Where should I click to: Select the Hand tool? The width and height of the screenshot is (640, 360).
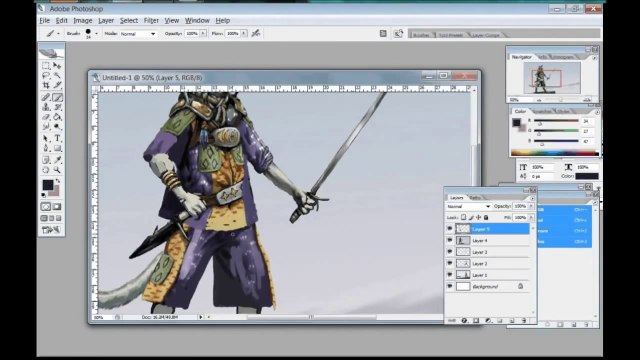tap(46, 170)
